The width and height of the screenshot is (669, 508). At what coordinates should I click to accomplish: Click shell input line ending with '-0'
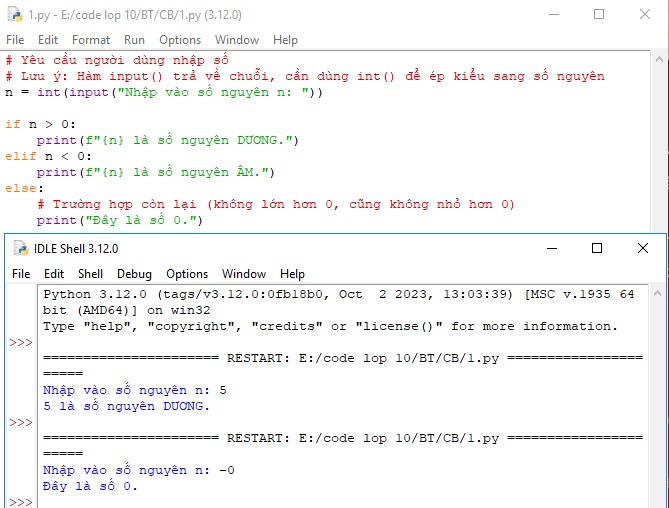[139, 470]
